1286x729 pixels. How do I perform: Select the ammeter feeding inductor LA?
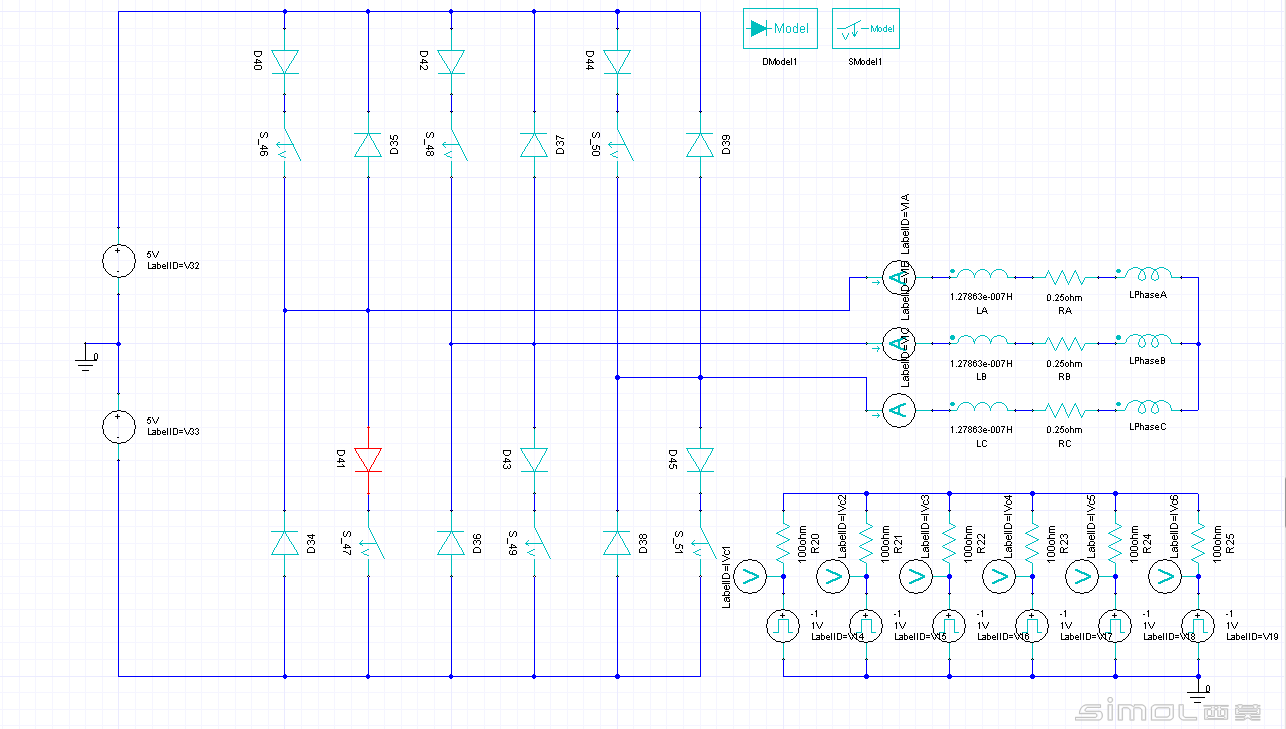click(x=898, y=277)
